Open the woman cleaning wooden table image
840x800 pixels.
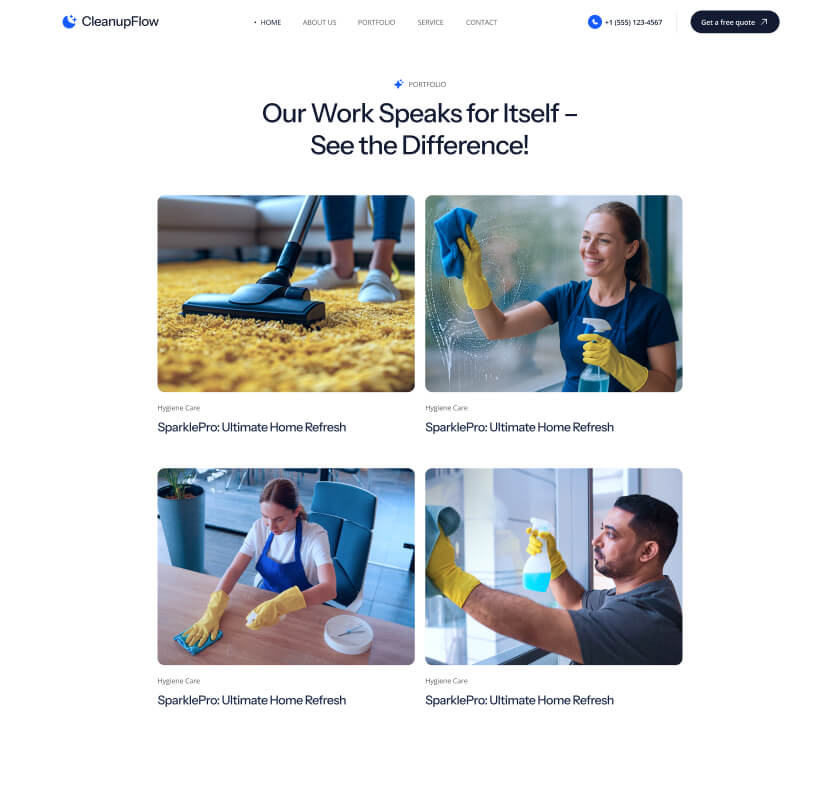pyautogui.click(x=286, y=566)
